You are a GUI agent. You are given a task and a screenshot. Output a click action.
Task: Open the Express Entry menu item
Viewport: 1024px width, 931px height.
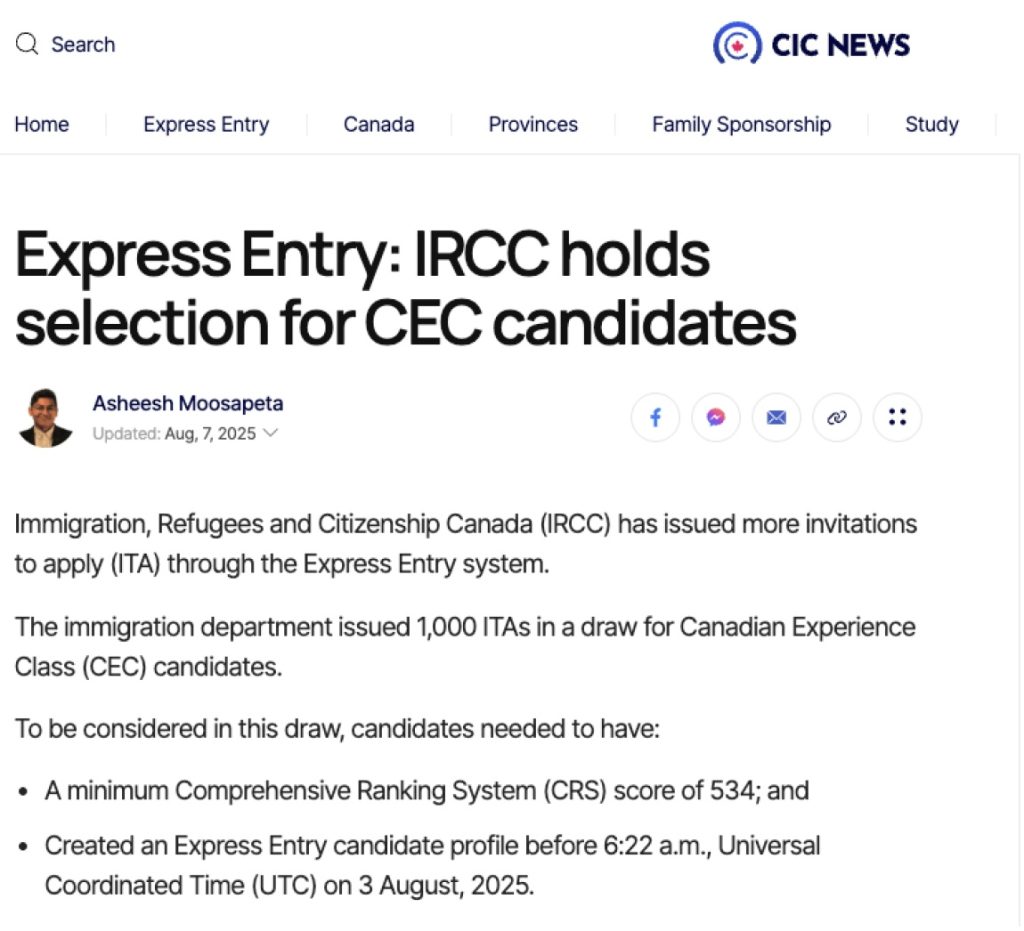pyautogui.click(x=206, y=124)
